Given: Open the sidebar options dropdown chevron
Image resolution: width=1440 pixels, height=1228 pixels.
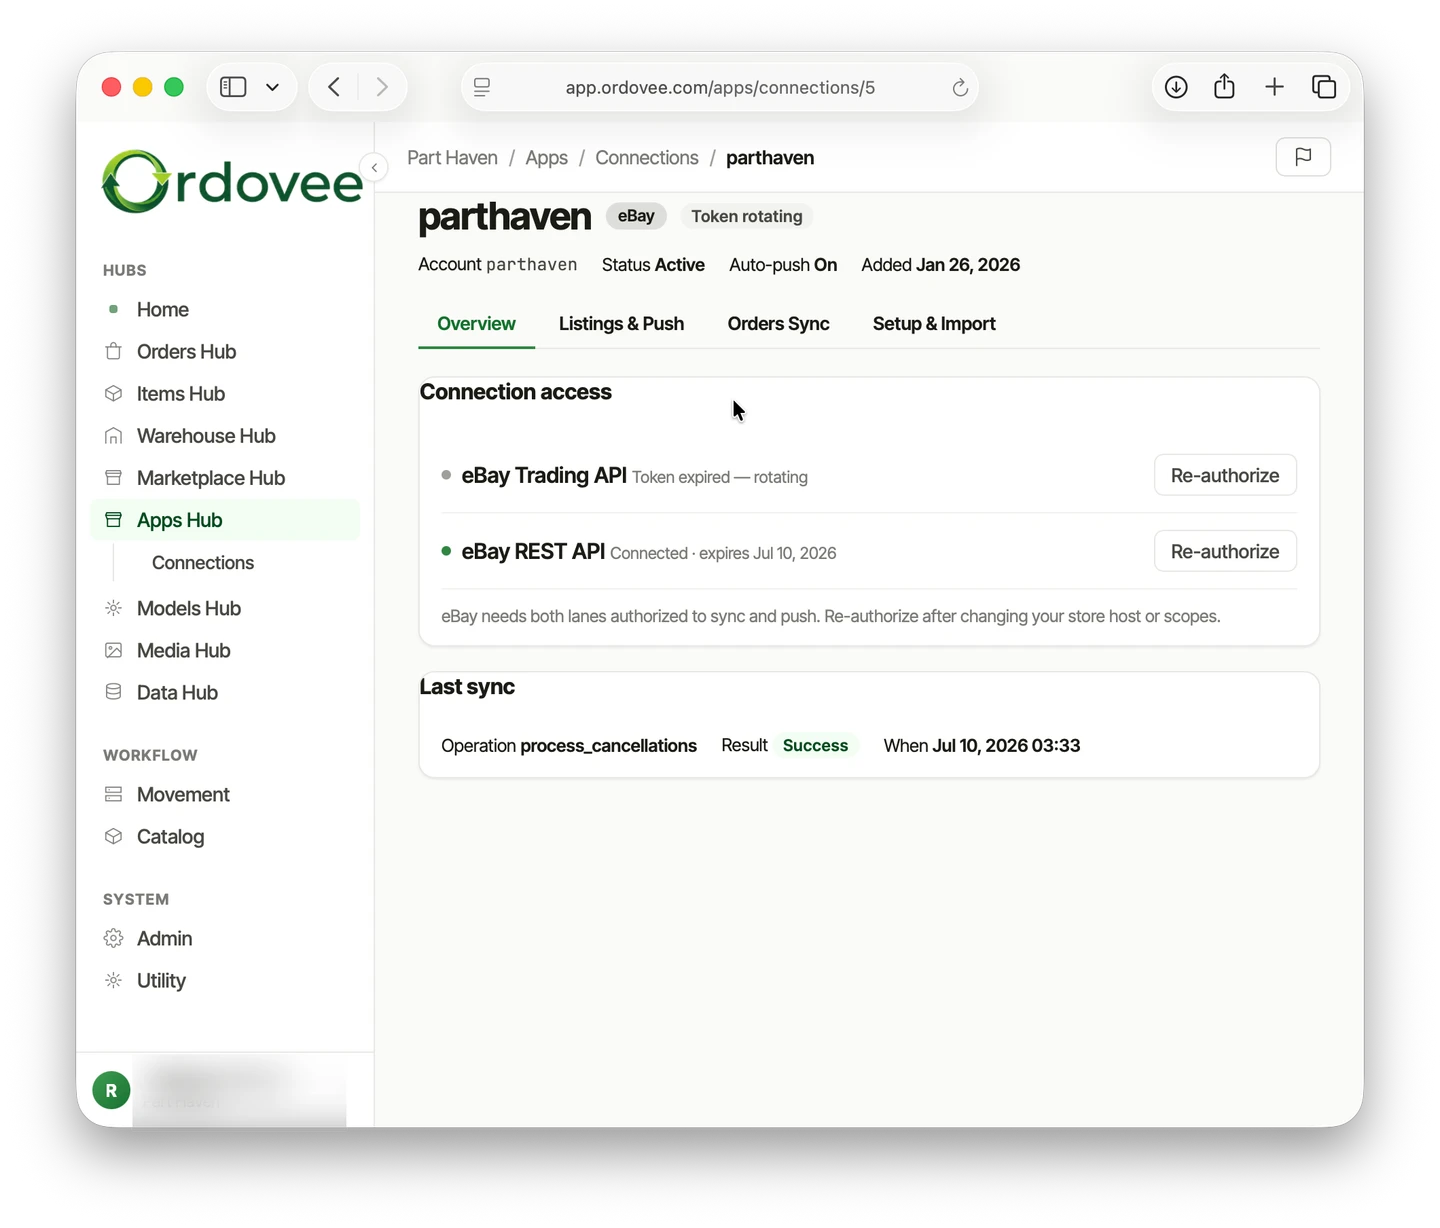Looking at the screenshot, I should click(272, 87).
